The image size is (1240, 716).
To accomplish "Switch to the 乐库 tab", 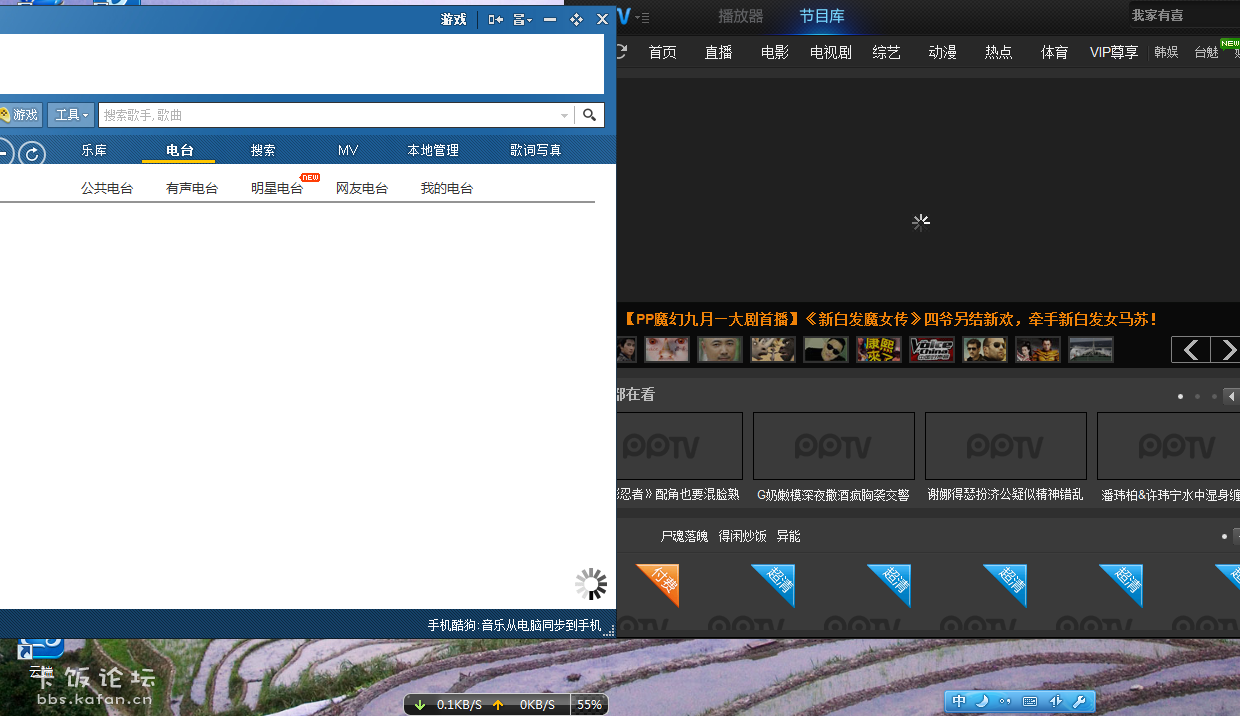I will 94,150.
